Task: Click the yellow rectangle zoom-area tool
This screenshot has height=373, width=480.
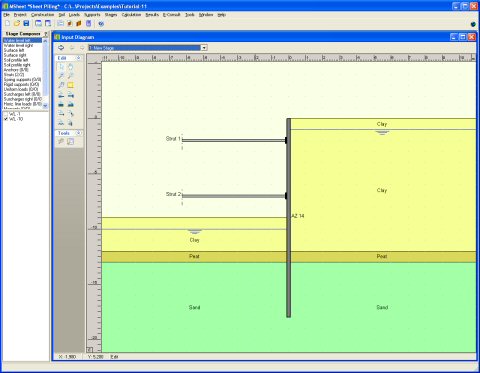Action: [71, 85]
